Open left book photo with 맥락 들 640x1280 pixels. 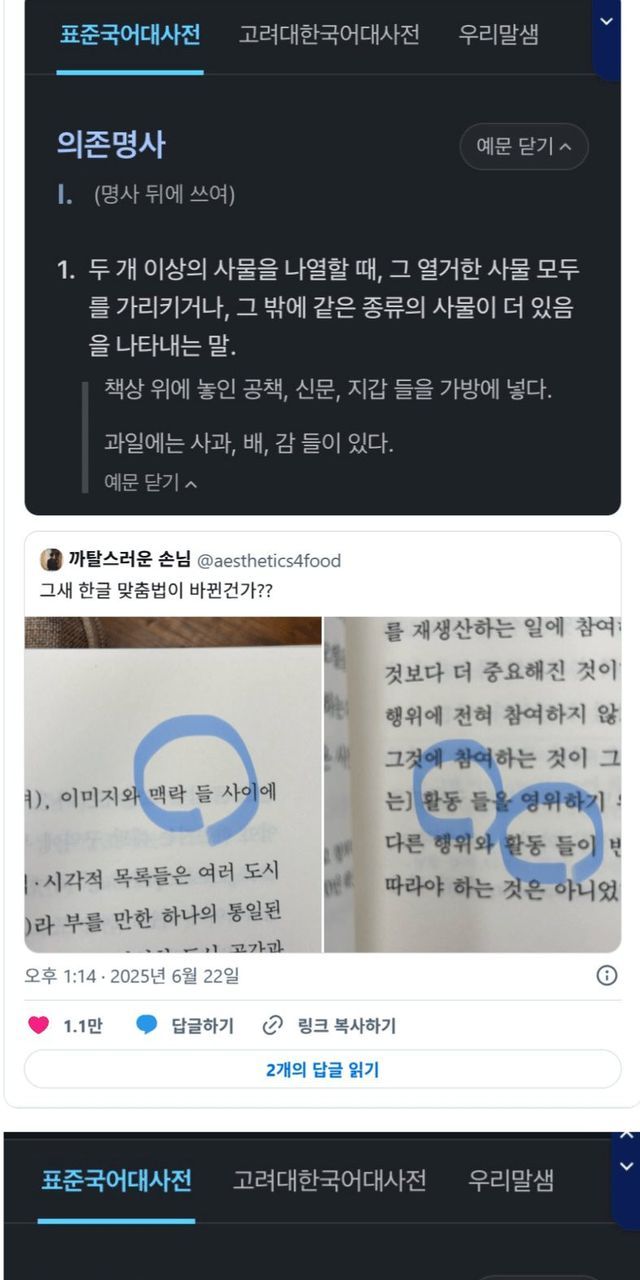click(173, 785)
